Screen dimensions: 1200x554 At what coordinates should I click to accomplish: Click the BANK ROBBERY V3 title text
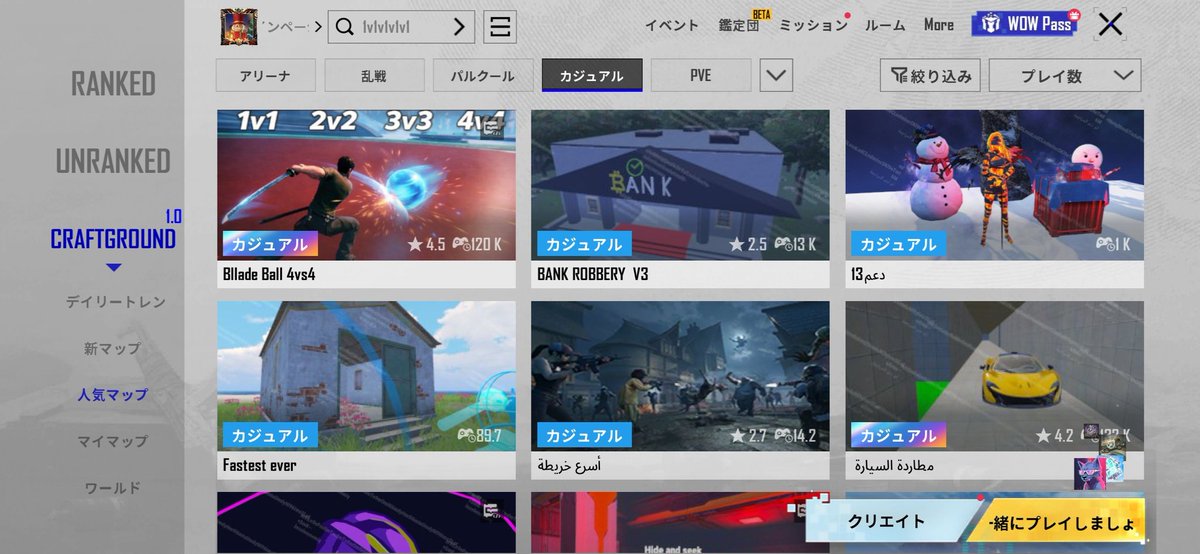click(592, 273)
